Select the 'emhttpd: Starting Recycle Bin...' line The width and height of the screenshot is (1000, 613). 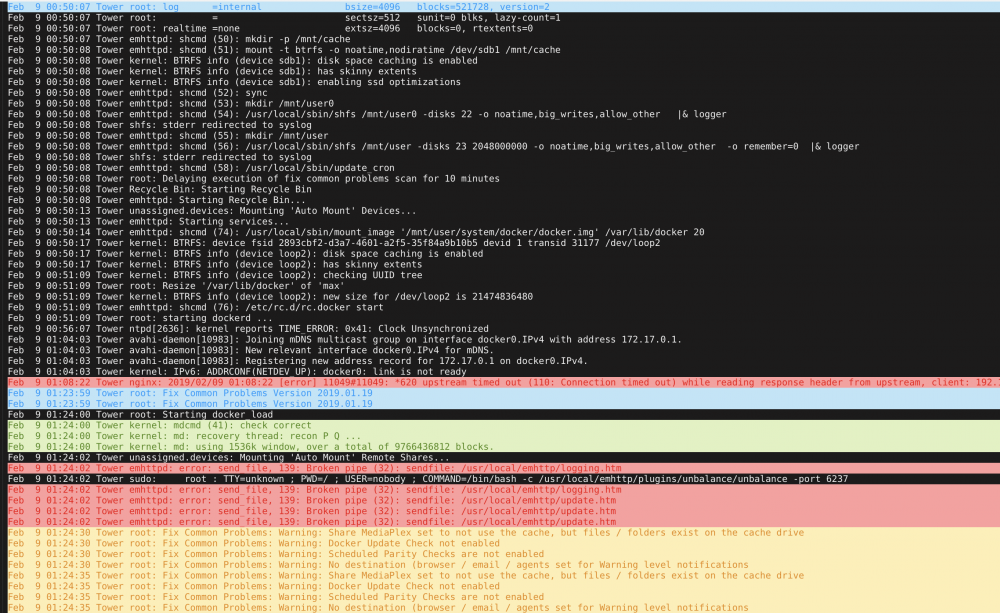click(x=157, y=200)
